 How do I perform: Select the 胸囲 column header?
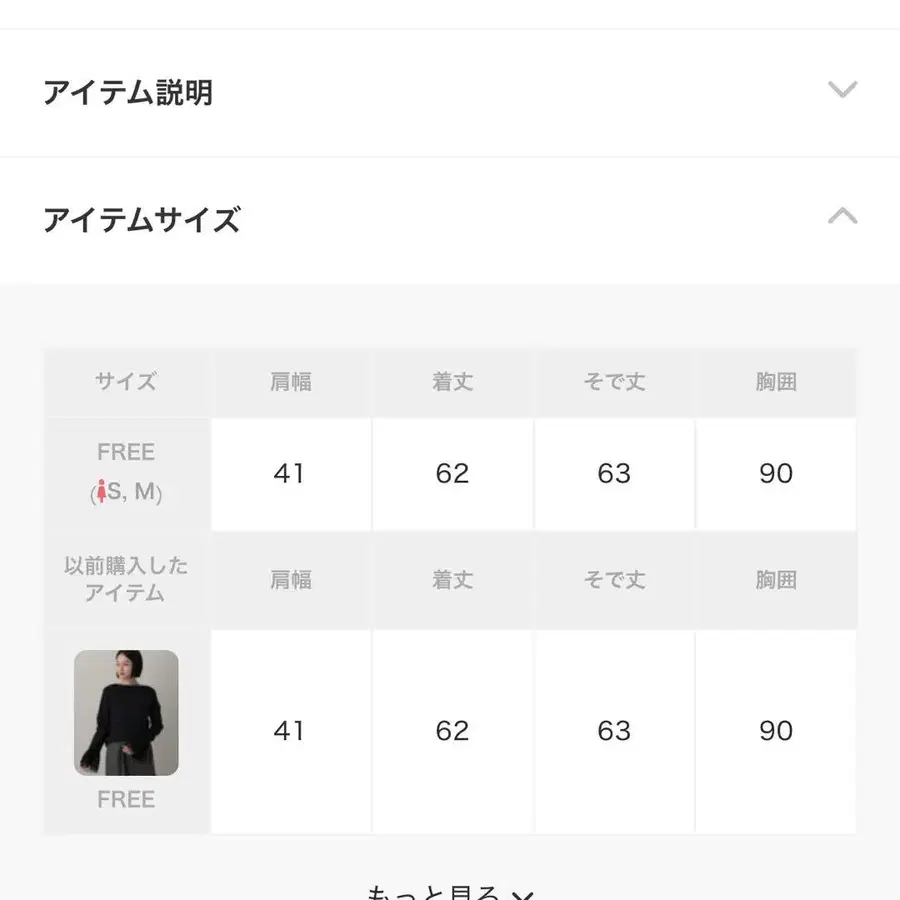[775, 381]
